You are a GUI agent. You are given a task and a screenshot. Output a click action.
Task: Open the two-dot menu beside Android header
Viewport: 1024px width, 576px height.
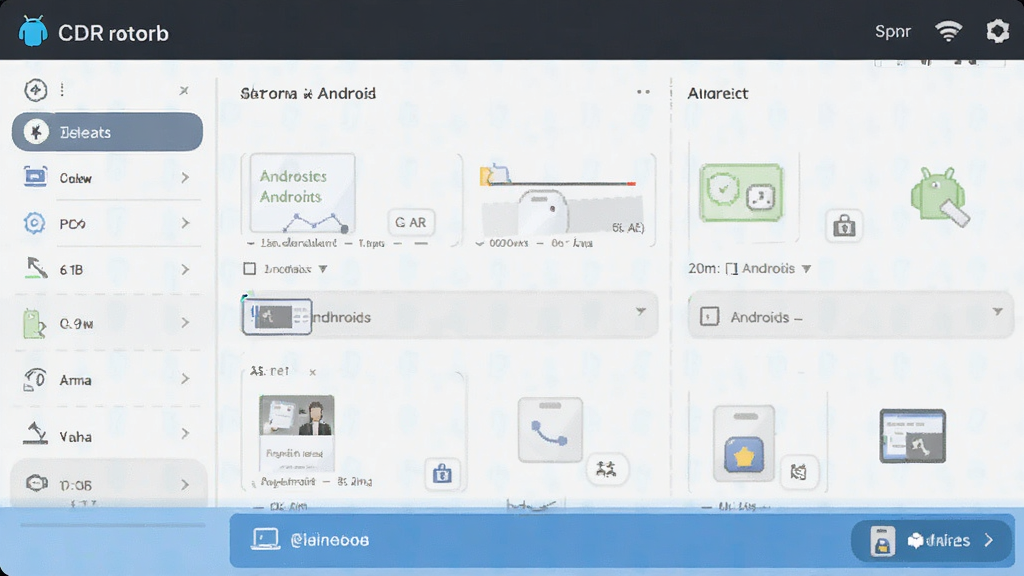pyautogui.click(x=643, y=92)
